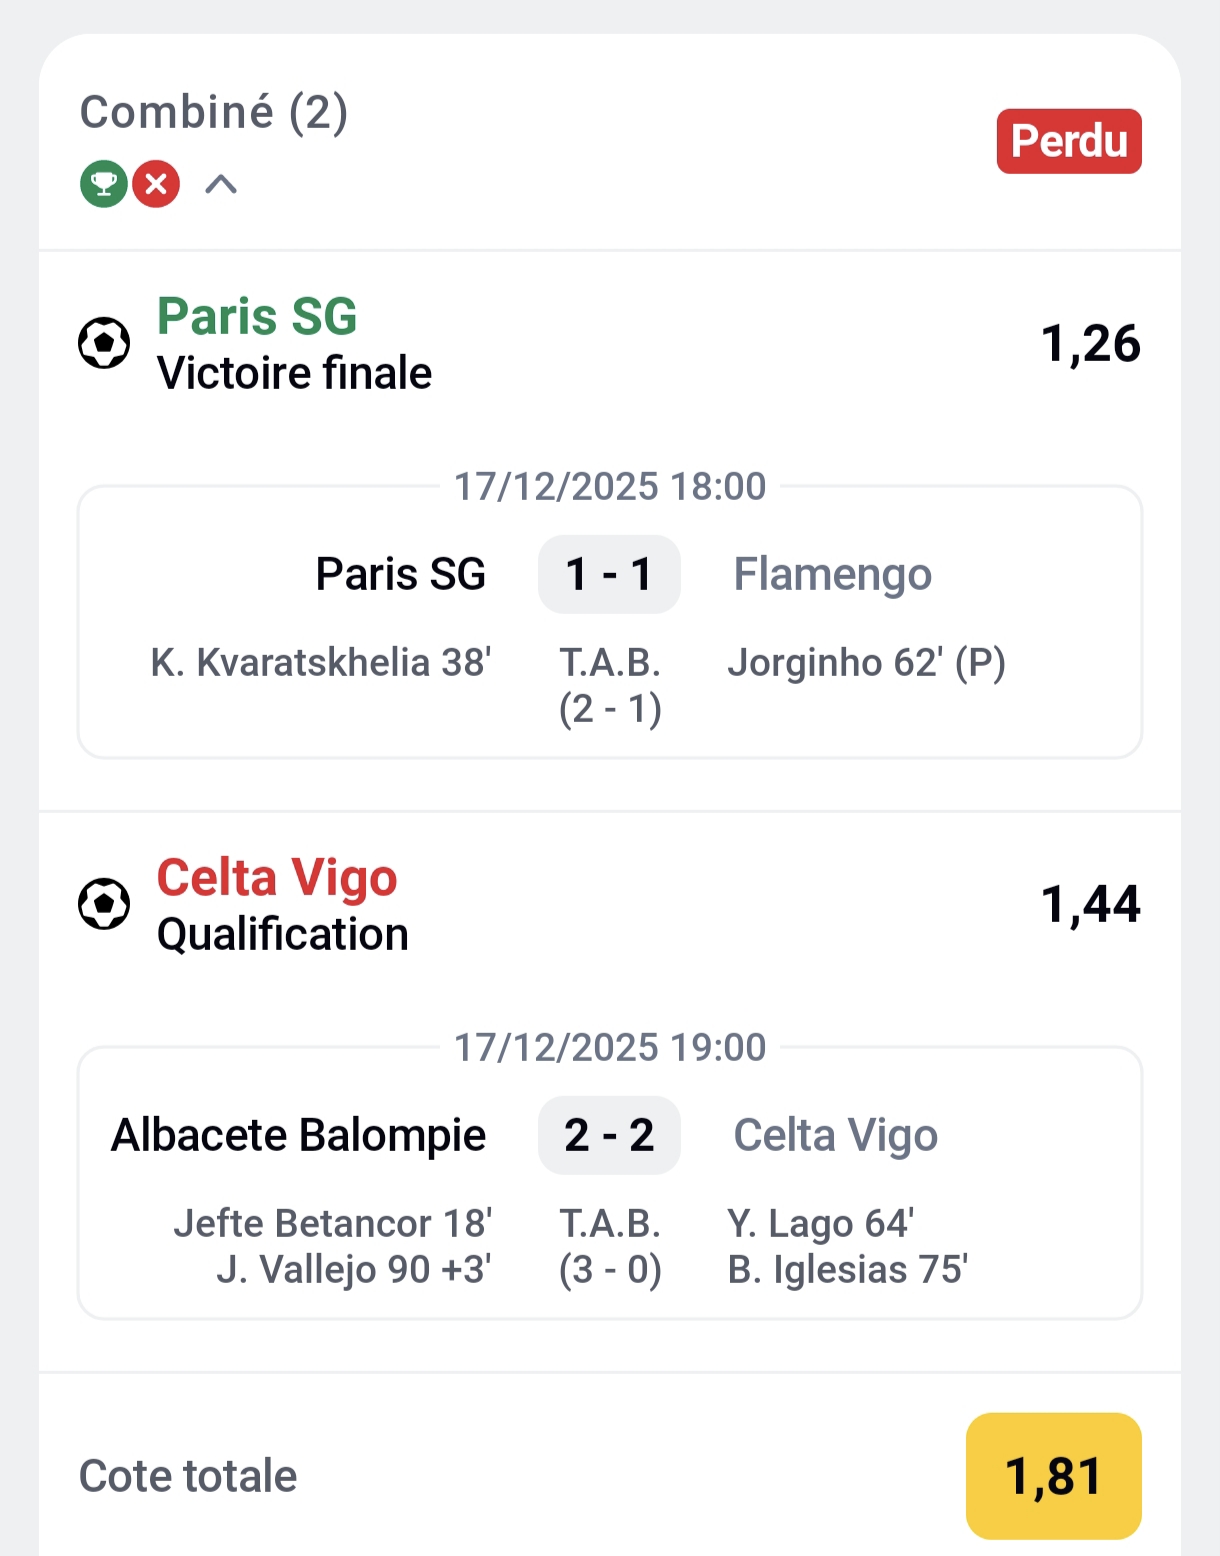Click the 1 - 1 score display
Screen dimensions: 1220x1556
coord(609,574)
